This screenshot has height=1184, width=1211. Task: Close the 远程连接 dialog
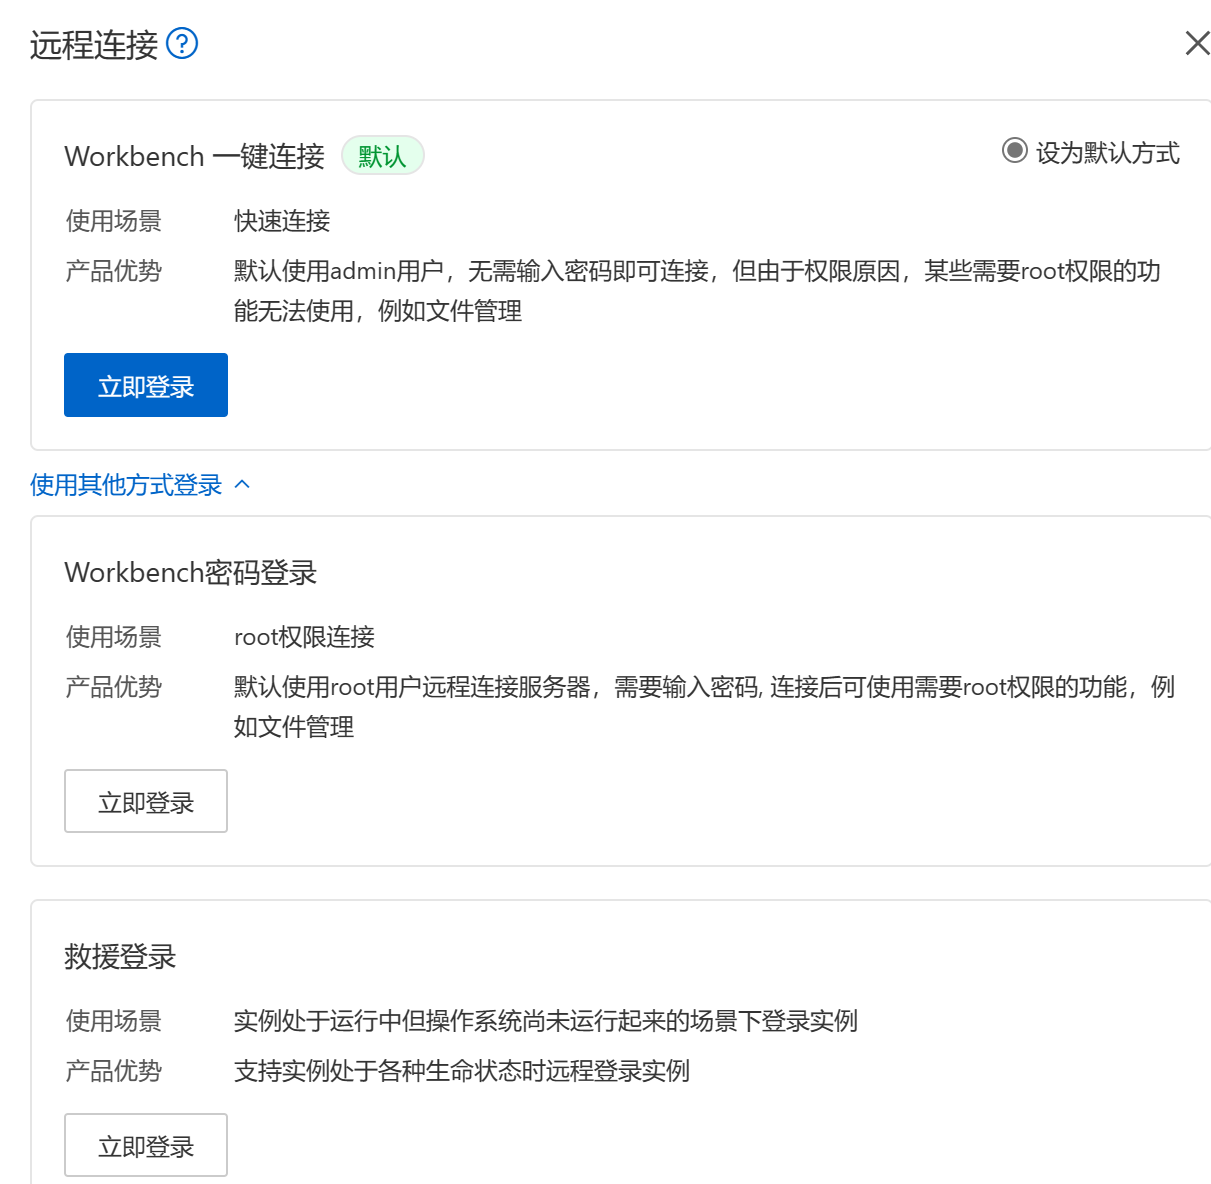tap(1197, 43)
